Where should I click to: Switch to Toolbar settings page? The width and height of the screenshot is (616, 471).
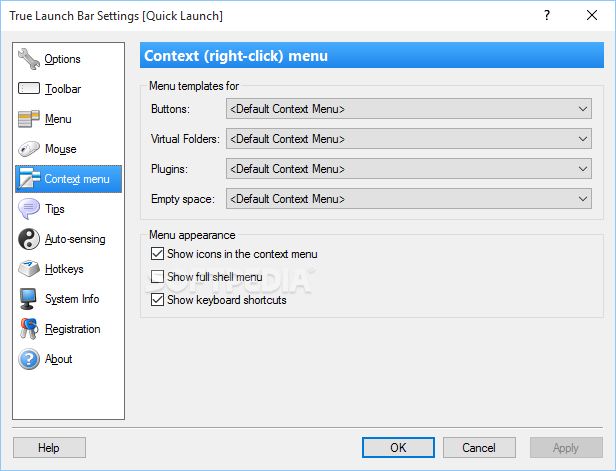[x=63, y=89]
